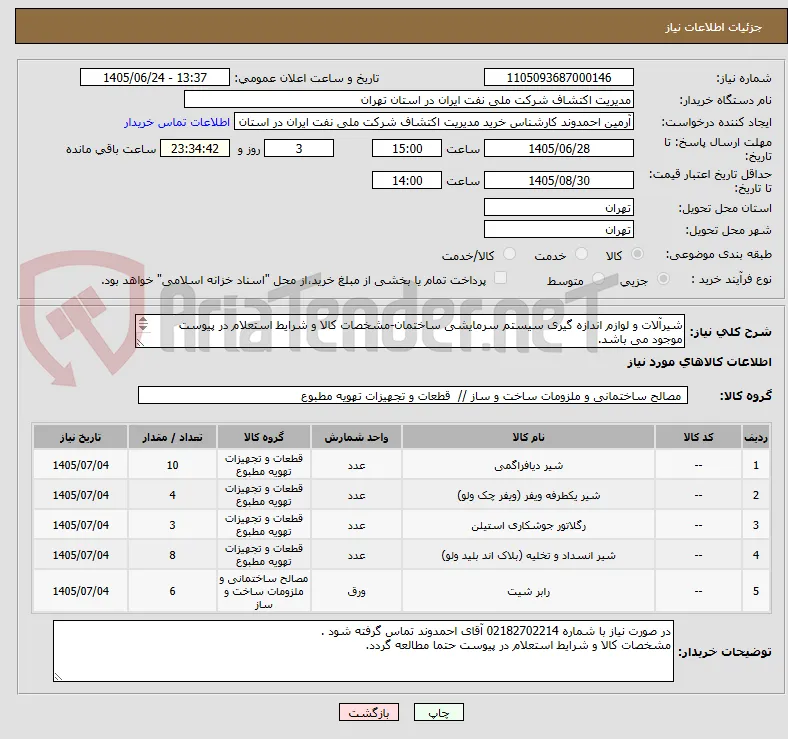The image size is (788, 739).
Task: Click the توضیحات خریدار text area
Action: pos(363,651)
